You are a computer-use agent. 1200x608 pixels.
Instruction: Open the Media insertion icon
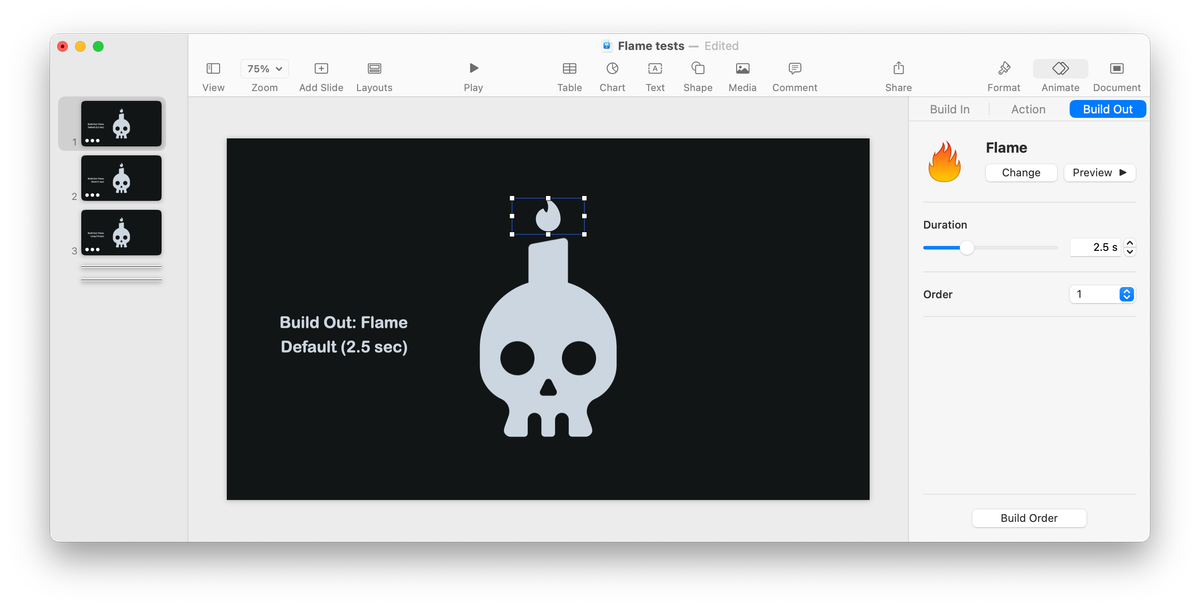[x=742, y=69]
